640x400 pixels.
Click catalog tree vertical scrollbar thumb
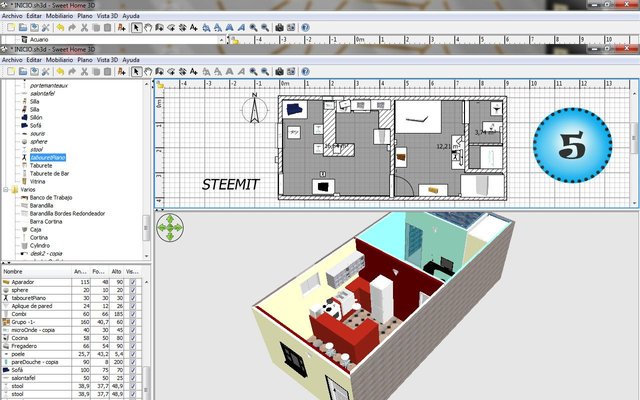tap(146, 229)
